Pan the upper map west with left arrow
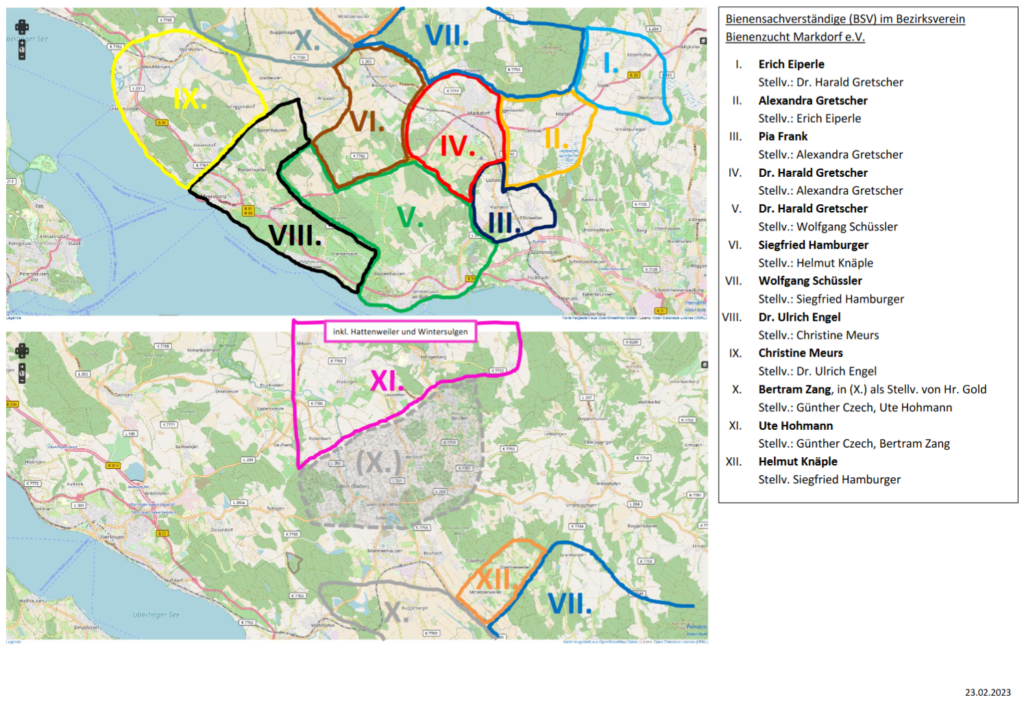 [18, 27]
